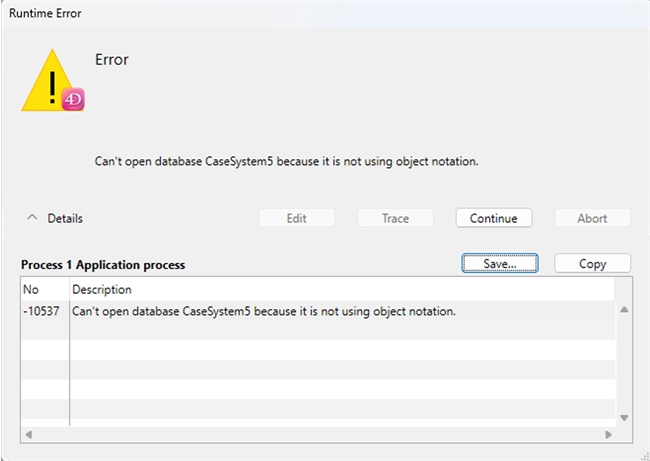Click the horizontal scrollbar left arrow
The width and height of the screenshot is (650, 461).
coord(29,435)
